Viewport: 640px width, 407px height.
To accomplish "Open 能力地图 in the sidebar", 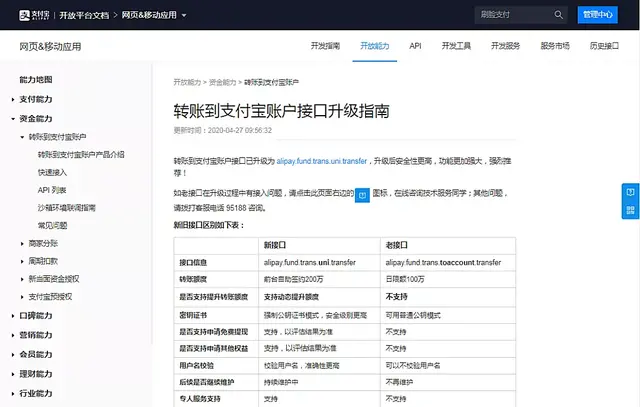I will 36,80.
